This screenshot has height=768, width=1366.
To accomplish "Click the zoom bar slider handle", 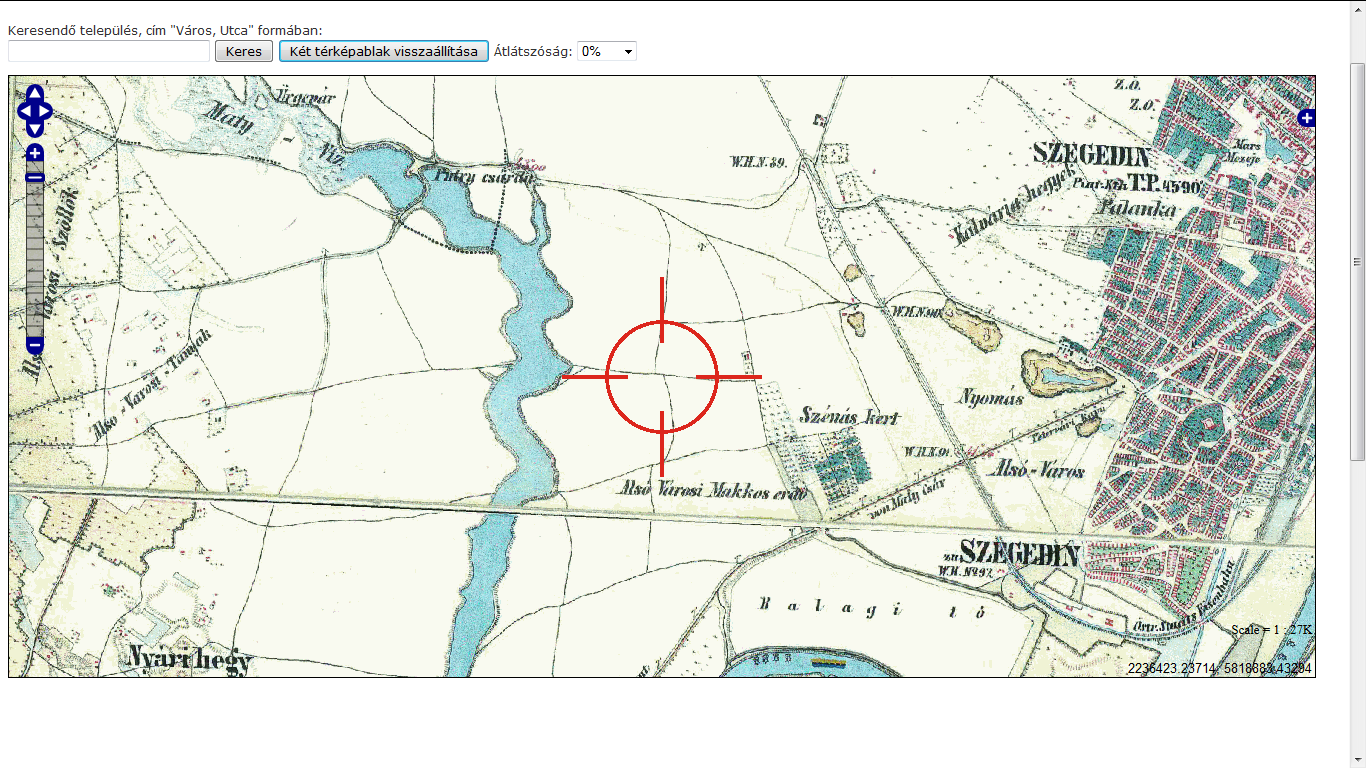I will coord(35,178).
